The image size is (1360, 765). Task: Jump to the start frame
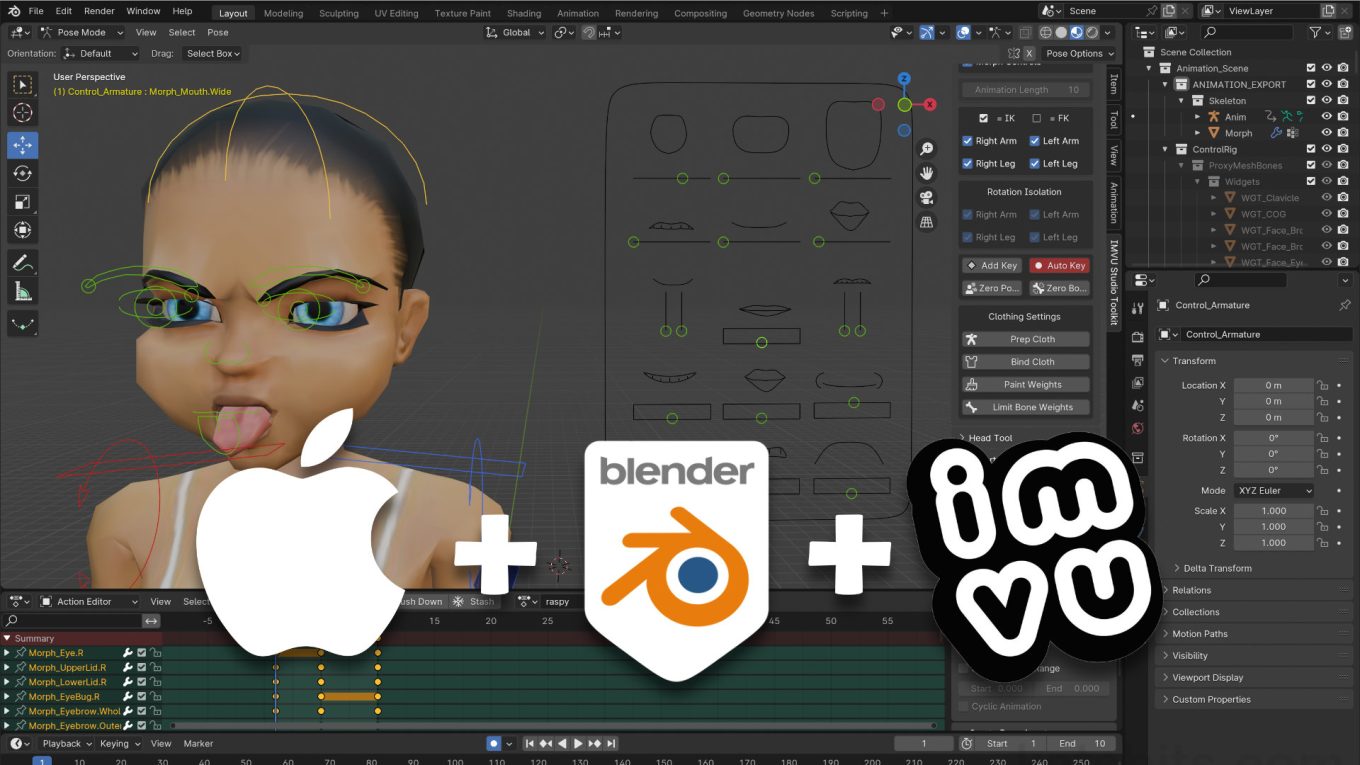tap(530, 743)
